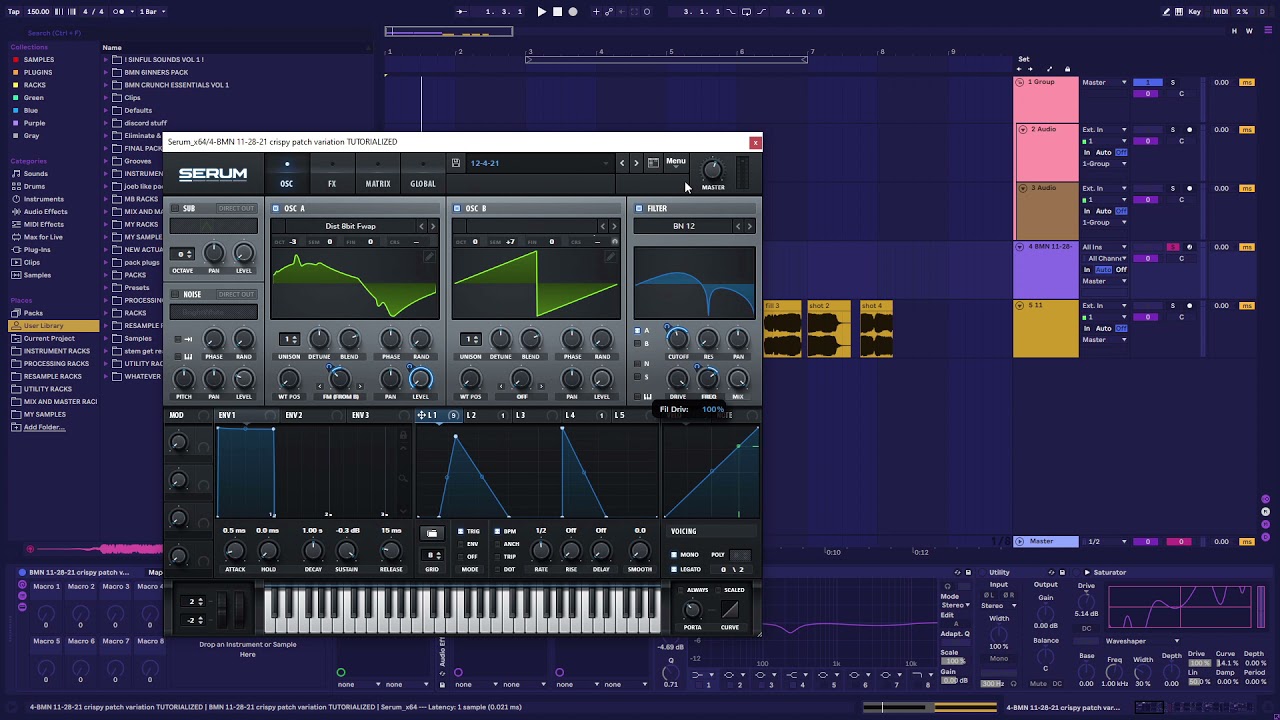Select the Sounds category in browser
The image size is (1280, 720).
click(x=36, y=174)
